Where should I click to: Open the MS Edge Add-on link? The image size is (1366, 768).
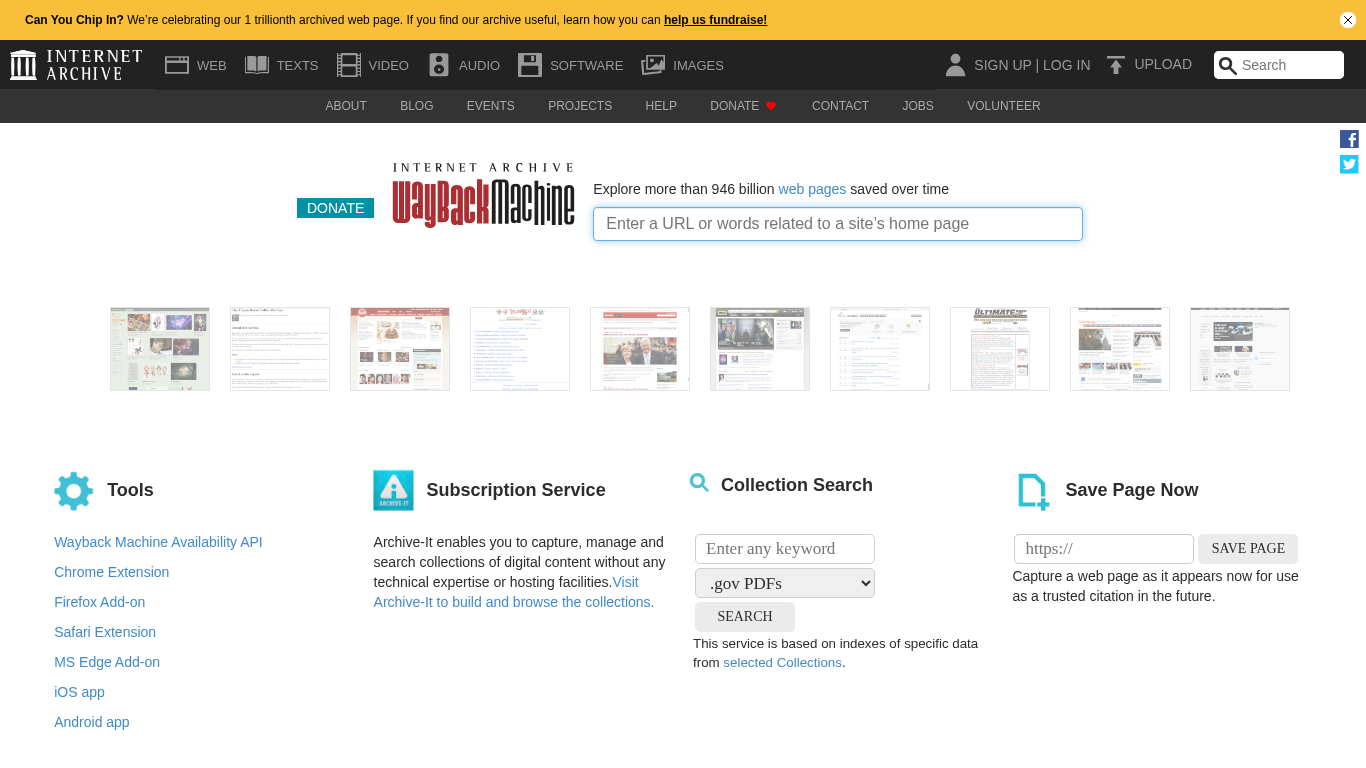click(107, 662)
